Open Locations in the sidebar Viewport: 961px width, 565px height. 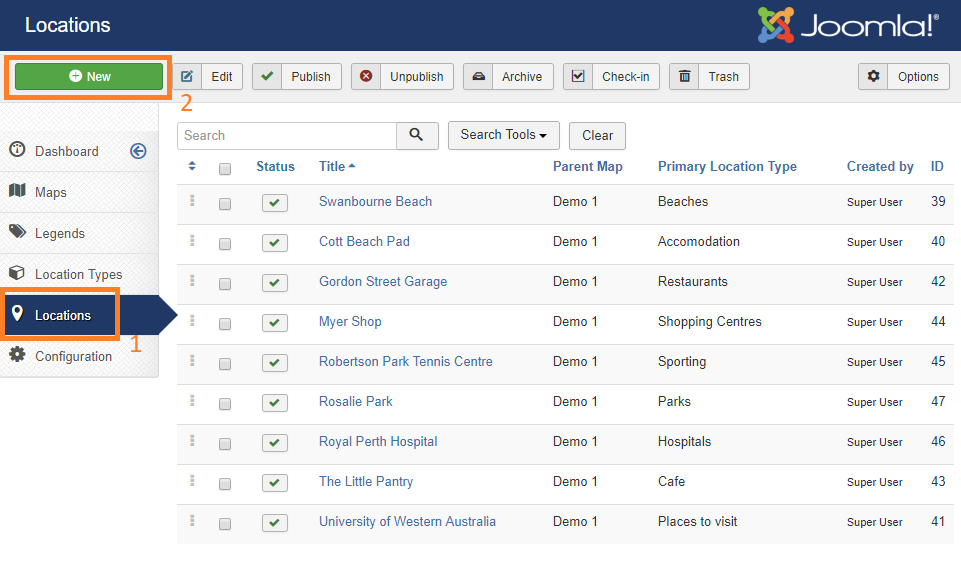click(x=63, y=316)
